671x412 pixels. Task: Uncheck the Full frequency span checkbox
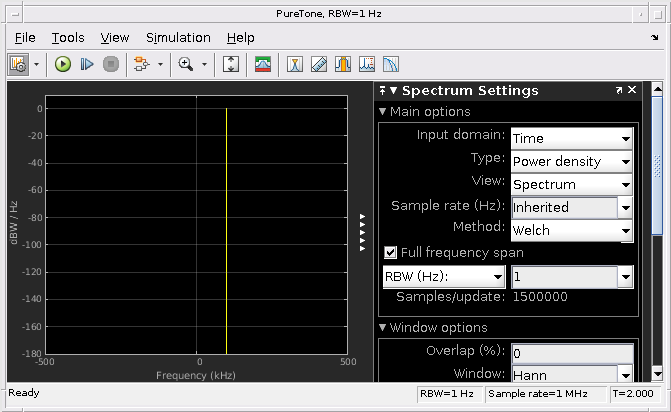pyautogui.click(x=391, y=253)
